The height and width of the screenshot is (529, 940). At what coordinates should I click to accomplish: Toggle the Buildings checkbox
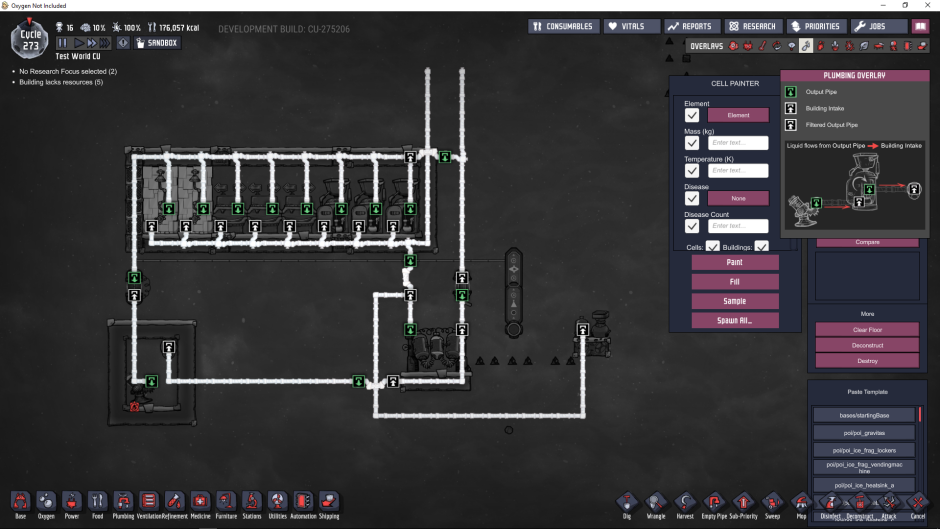coord(761,247)
